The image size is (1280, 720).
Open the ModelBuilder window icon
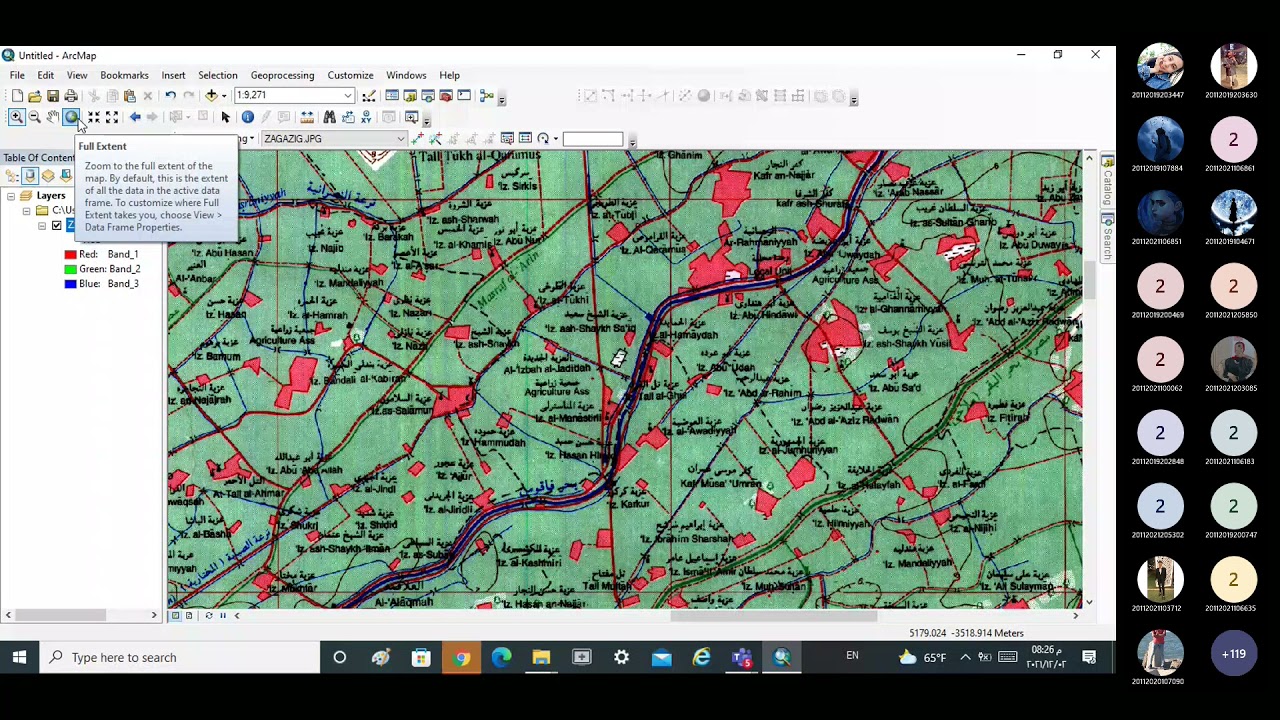486,96
